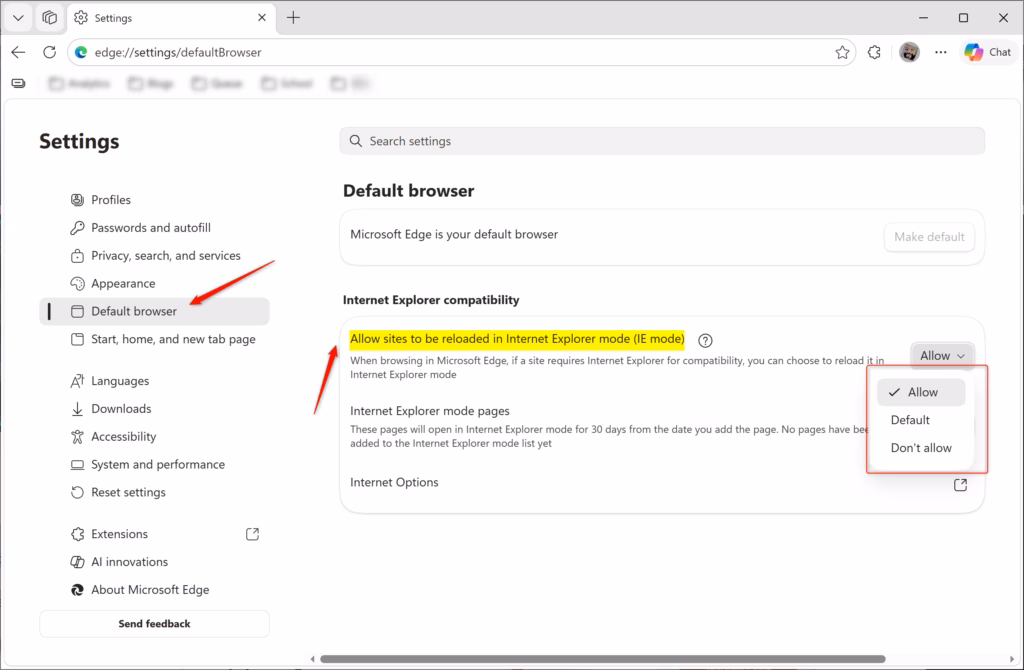The width and height of the screenshot is (1024, 670).
Task: Open the Allow dropdown for IE mode
Action: point(941,355)
